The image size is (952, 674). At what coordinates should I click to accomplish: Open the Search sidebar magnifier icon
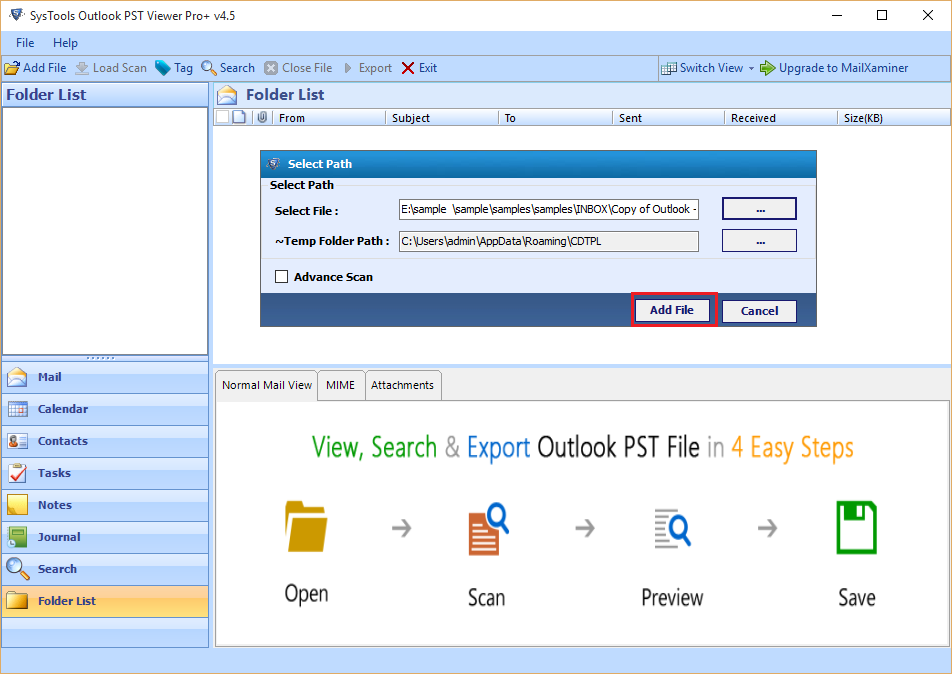point(18,569)
